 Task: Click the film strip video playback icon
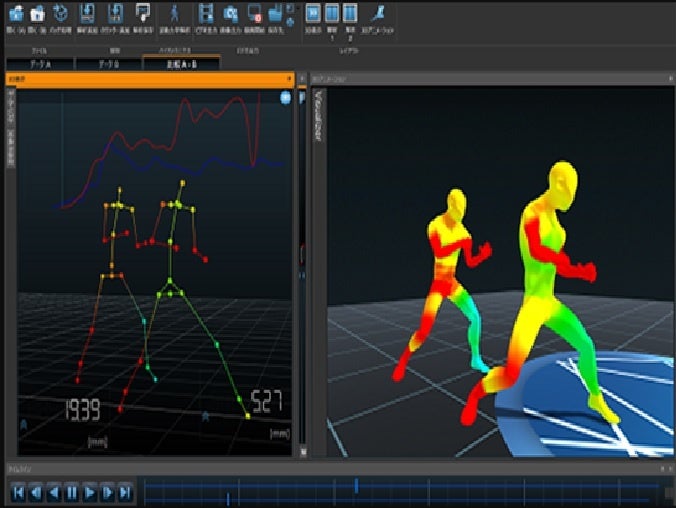(206, 14)
